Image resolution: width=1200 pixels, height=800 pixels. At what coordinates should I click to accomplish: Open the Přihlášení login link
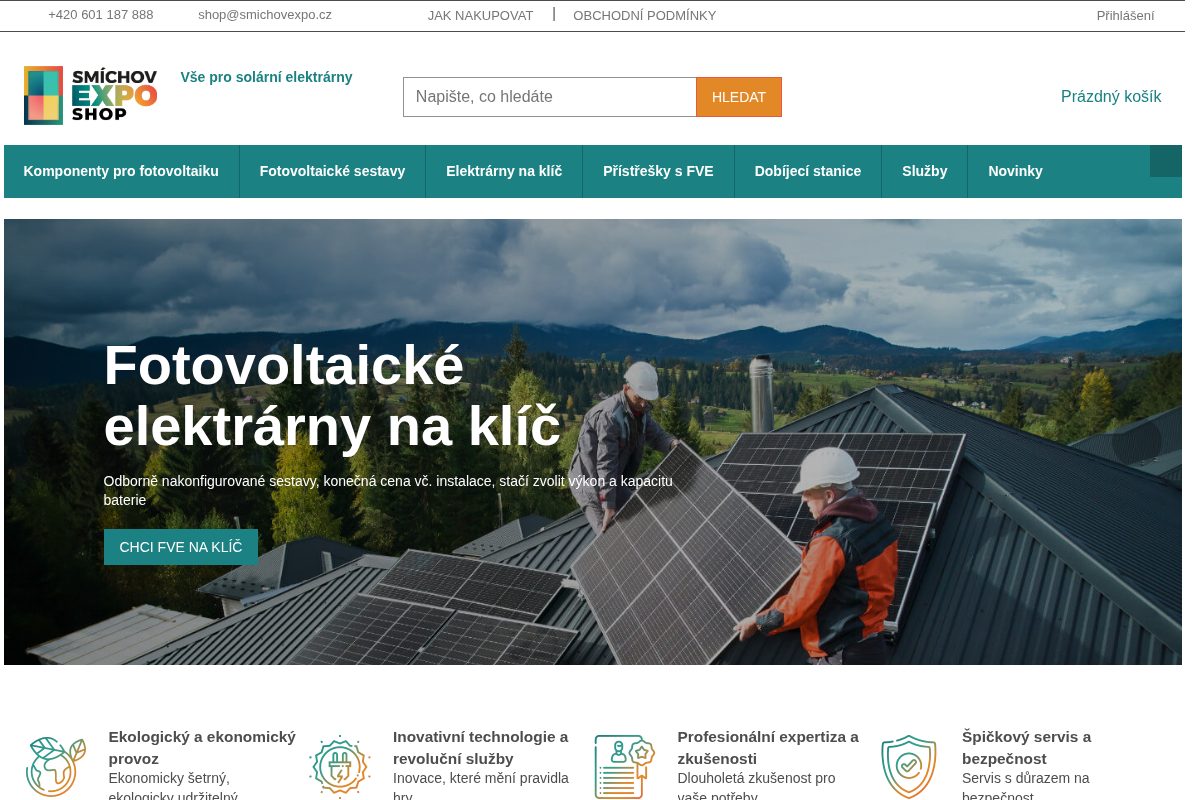coord(1125,15)
